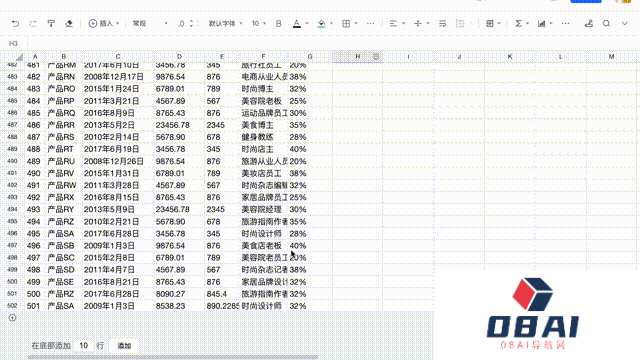
Task: Click the clear formatting eraser icon
Action: (69, 24)
